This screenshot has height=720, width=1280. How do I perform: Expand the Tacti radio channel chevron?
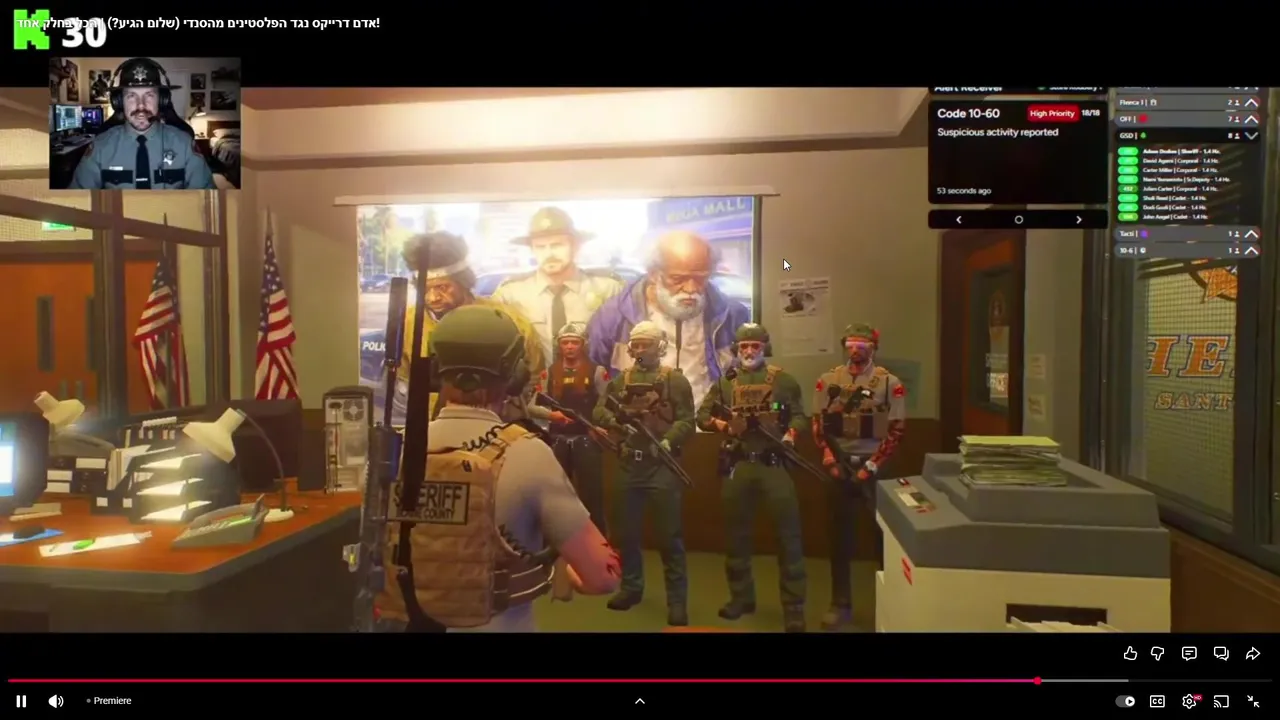pyautogui.click(x=1251, y=234)
